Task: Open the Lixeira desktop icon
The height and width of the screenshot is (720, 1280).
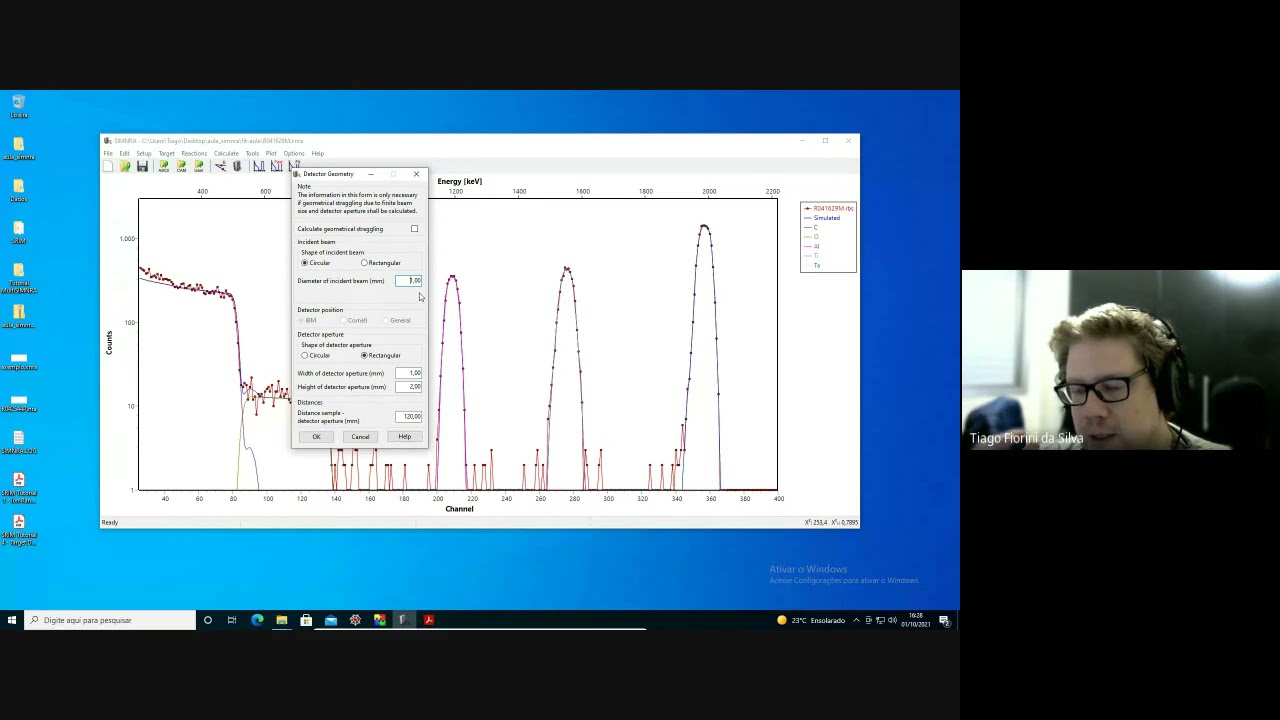Action: 18,106
